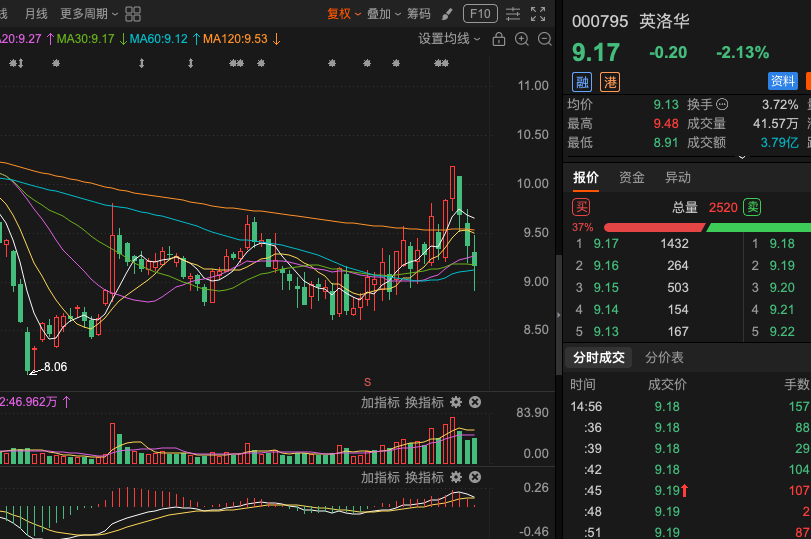
Task: Open settings gear of volume indicator panel
Action: click(x=456, y=402)
